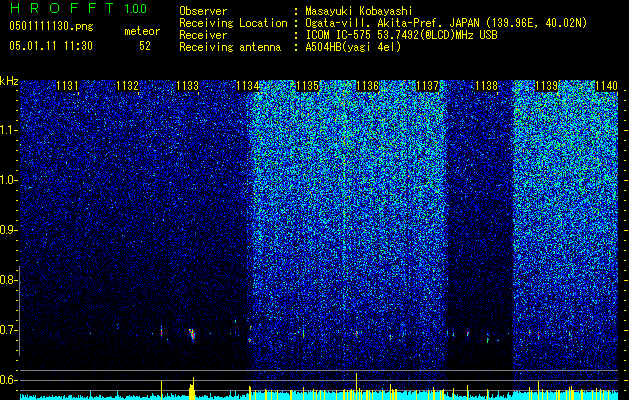Screen dimensions: 629x400
Task: Click time marker 1132
Action: (128, 86)
